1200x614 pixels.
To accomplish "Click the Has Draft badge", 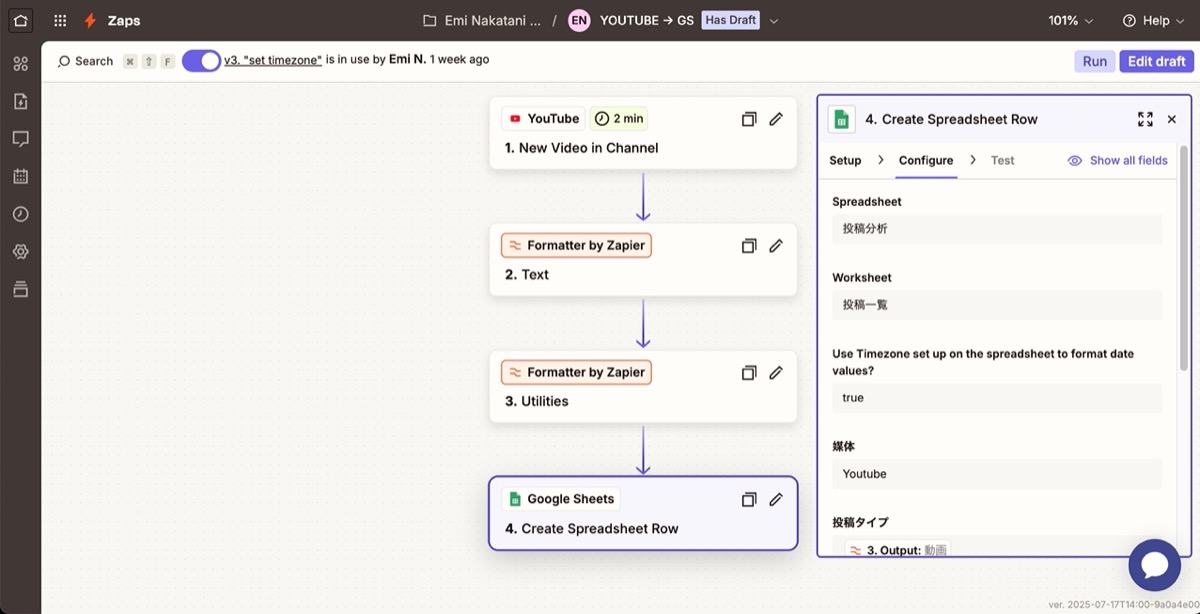I will [x=731, y=20].
